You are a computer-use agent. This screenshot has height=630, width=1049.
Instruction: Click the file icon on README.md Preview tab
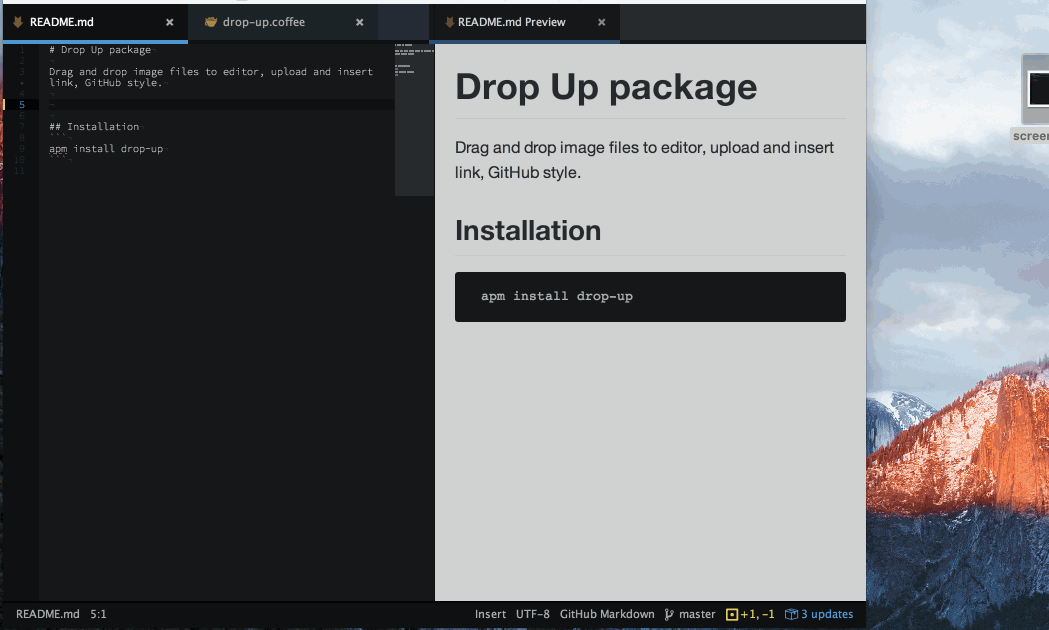pyautogui.click(x=450, y=22)
